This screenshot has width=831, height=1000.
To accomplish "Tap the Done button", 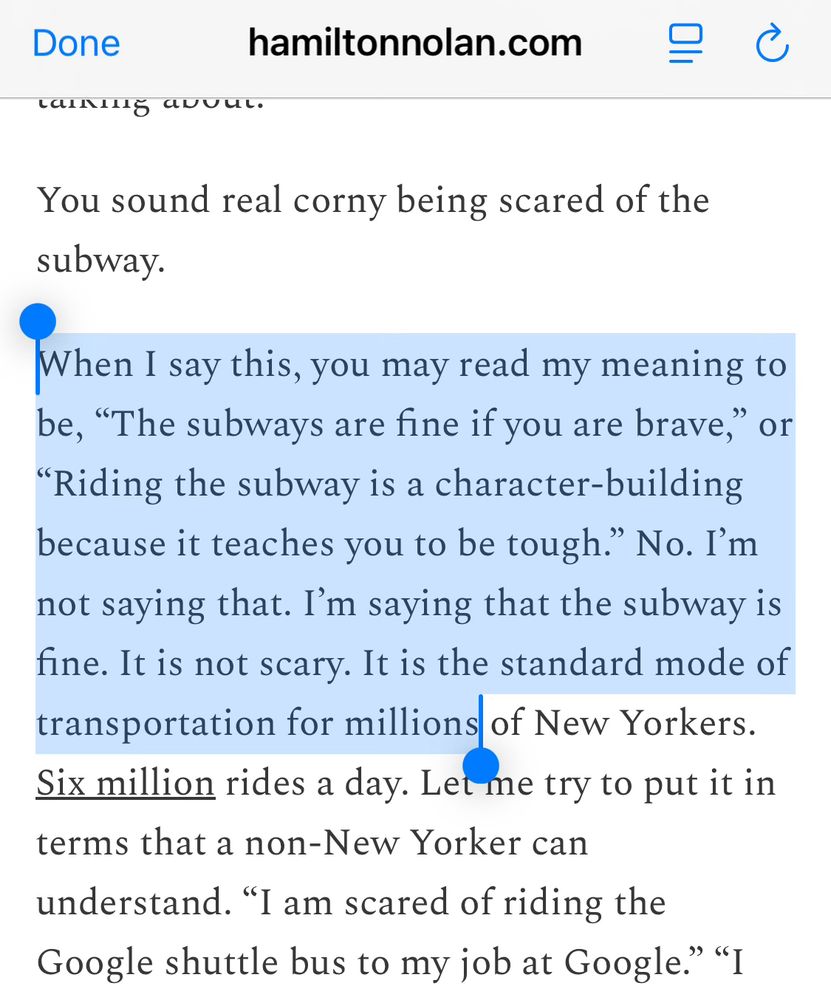I will click(x=76, y=44).
